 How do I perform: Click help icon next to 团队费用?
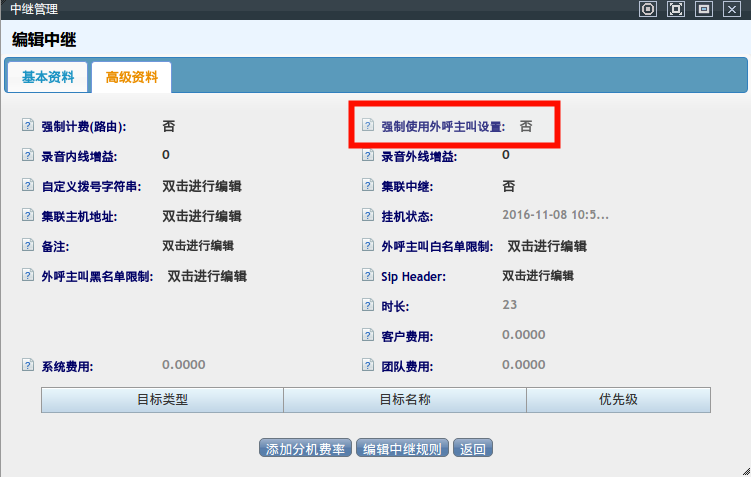coord(367,366)
